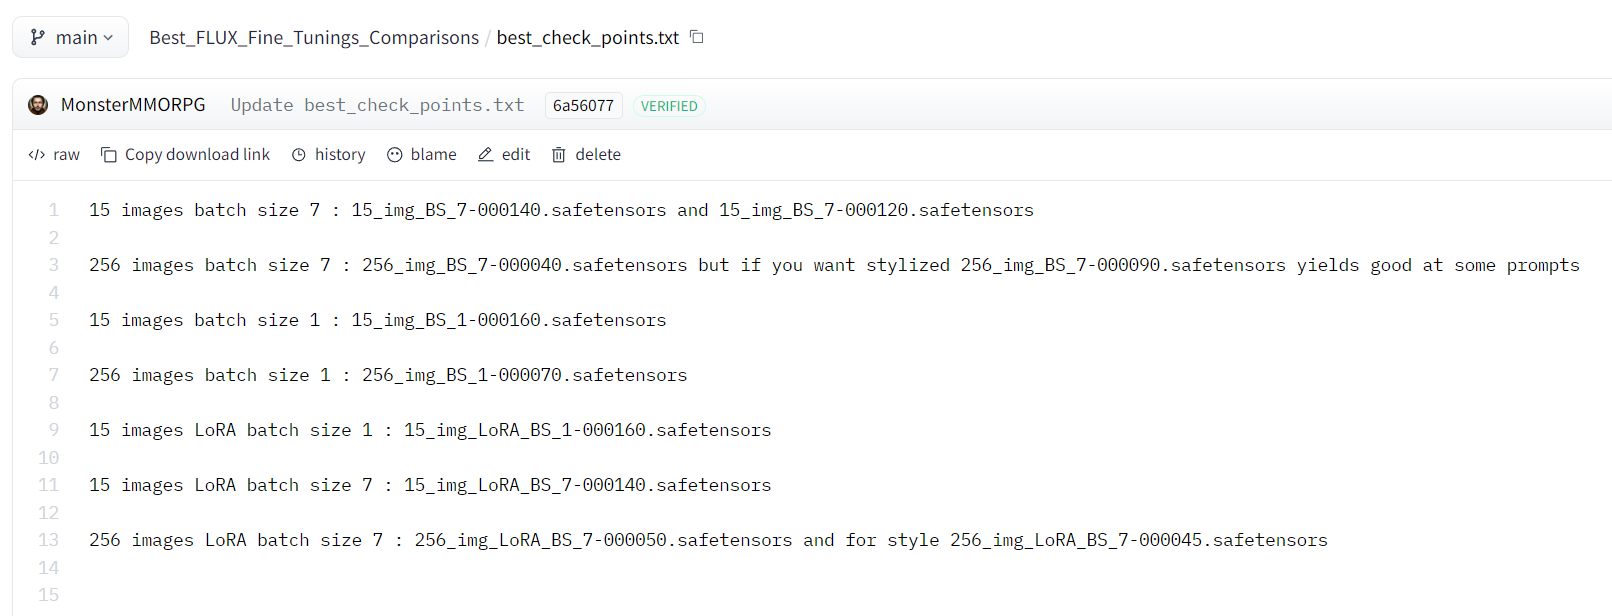Click commit hash 6a56077
This screenshot has width=1612, height=616.
coord(583,106)
